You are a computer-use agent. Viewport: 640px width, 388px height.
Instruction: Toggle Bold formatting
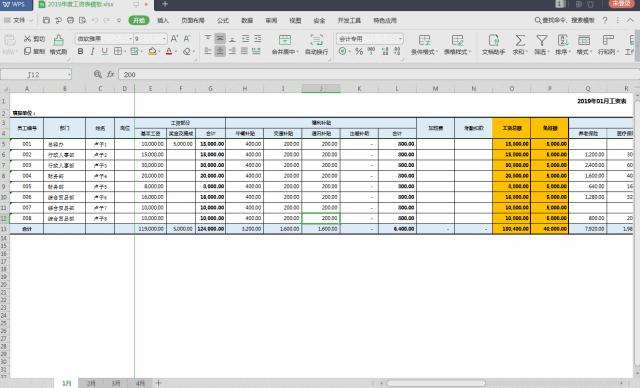(x=80, y=51)
